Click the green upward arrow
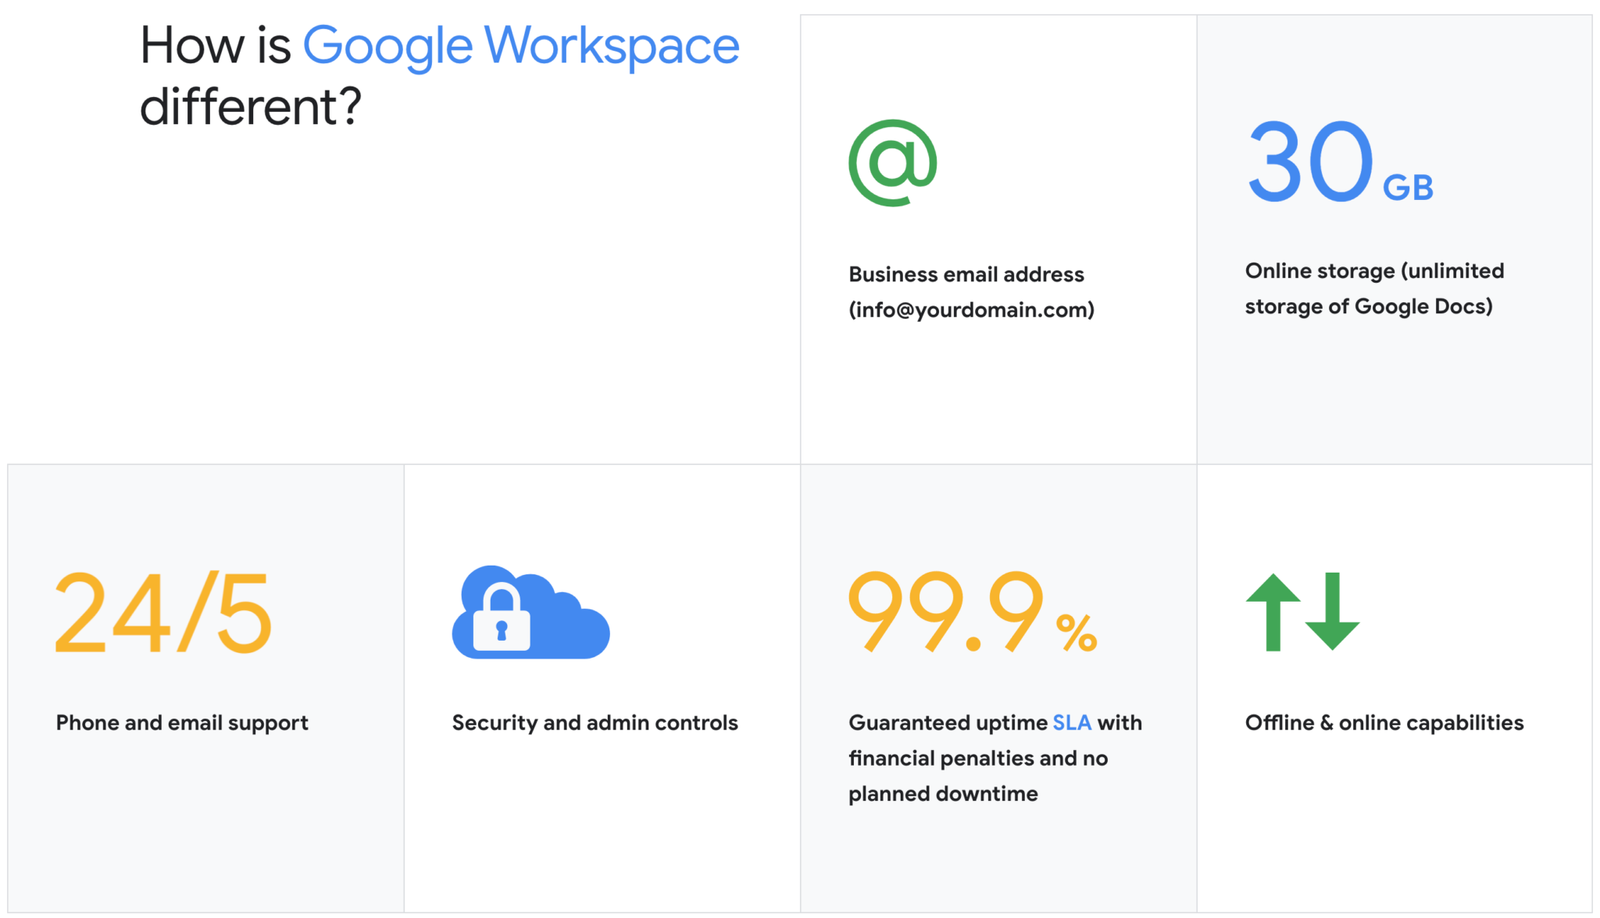Screen dimensions: 1600x918 pos(1273,611)
